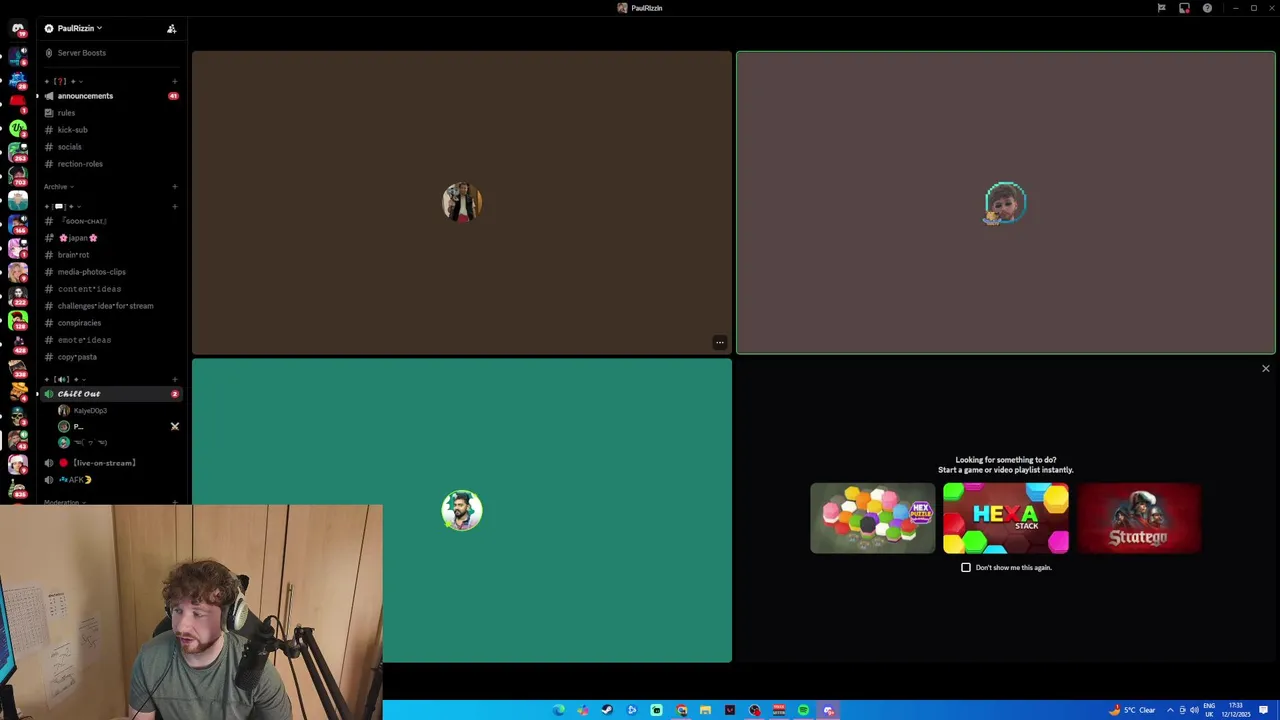1280x720 pixels.
Task: Launch the Stratego activity
Action: [1138, 518]
